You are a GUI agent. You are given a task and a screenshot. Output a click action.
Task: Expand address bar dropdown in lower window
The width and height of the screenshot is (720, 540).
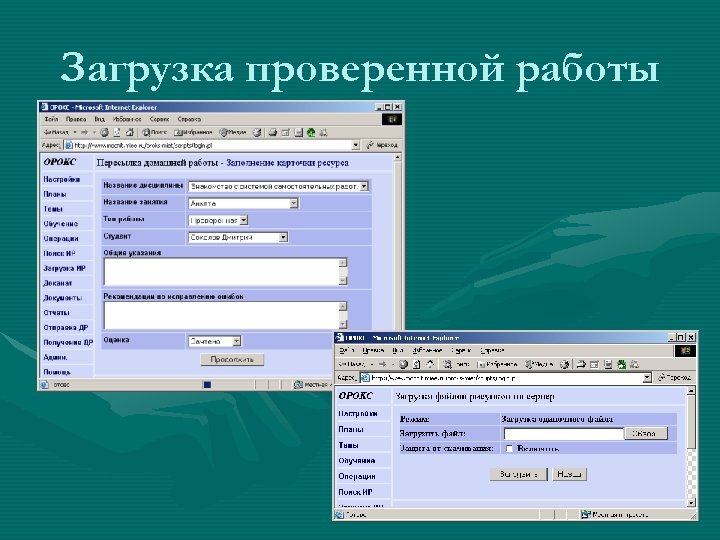(x=647, y=377)
